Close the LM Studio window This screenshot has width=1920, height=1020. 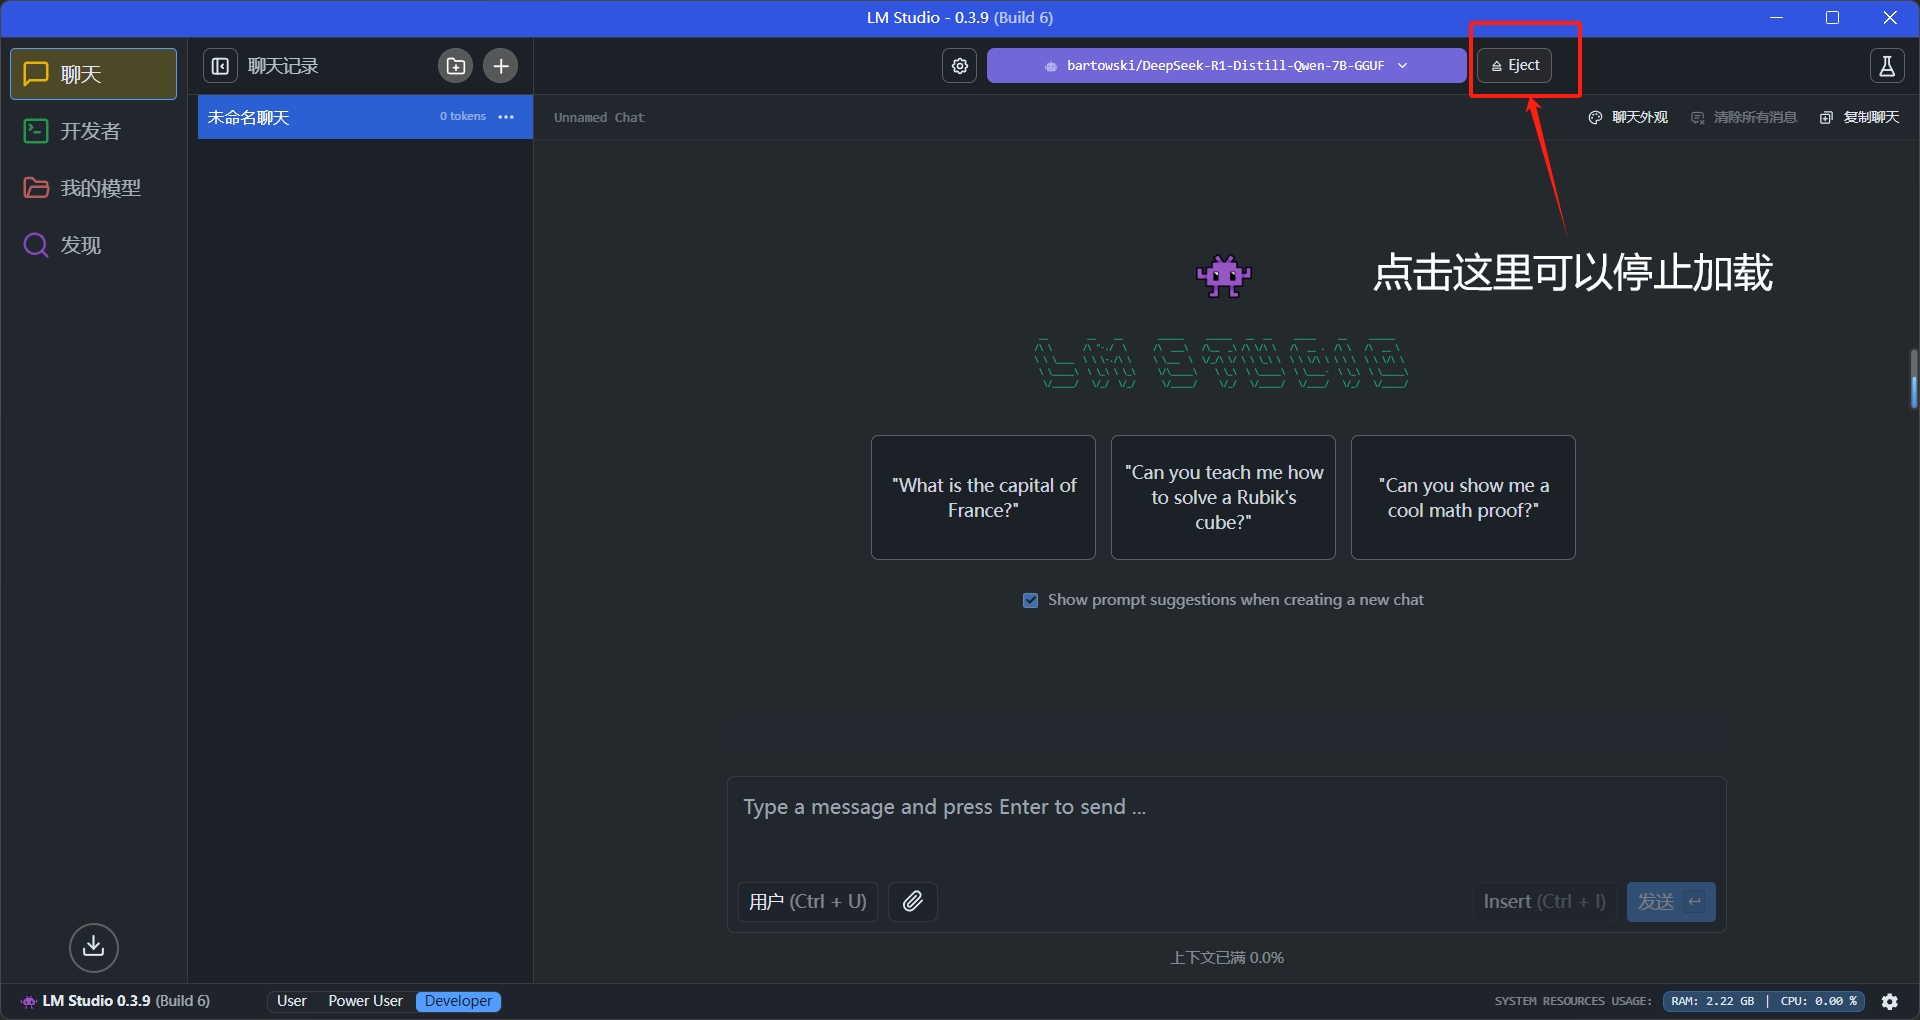pyautogui.click(x=1890, y=18)
